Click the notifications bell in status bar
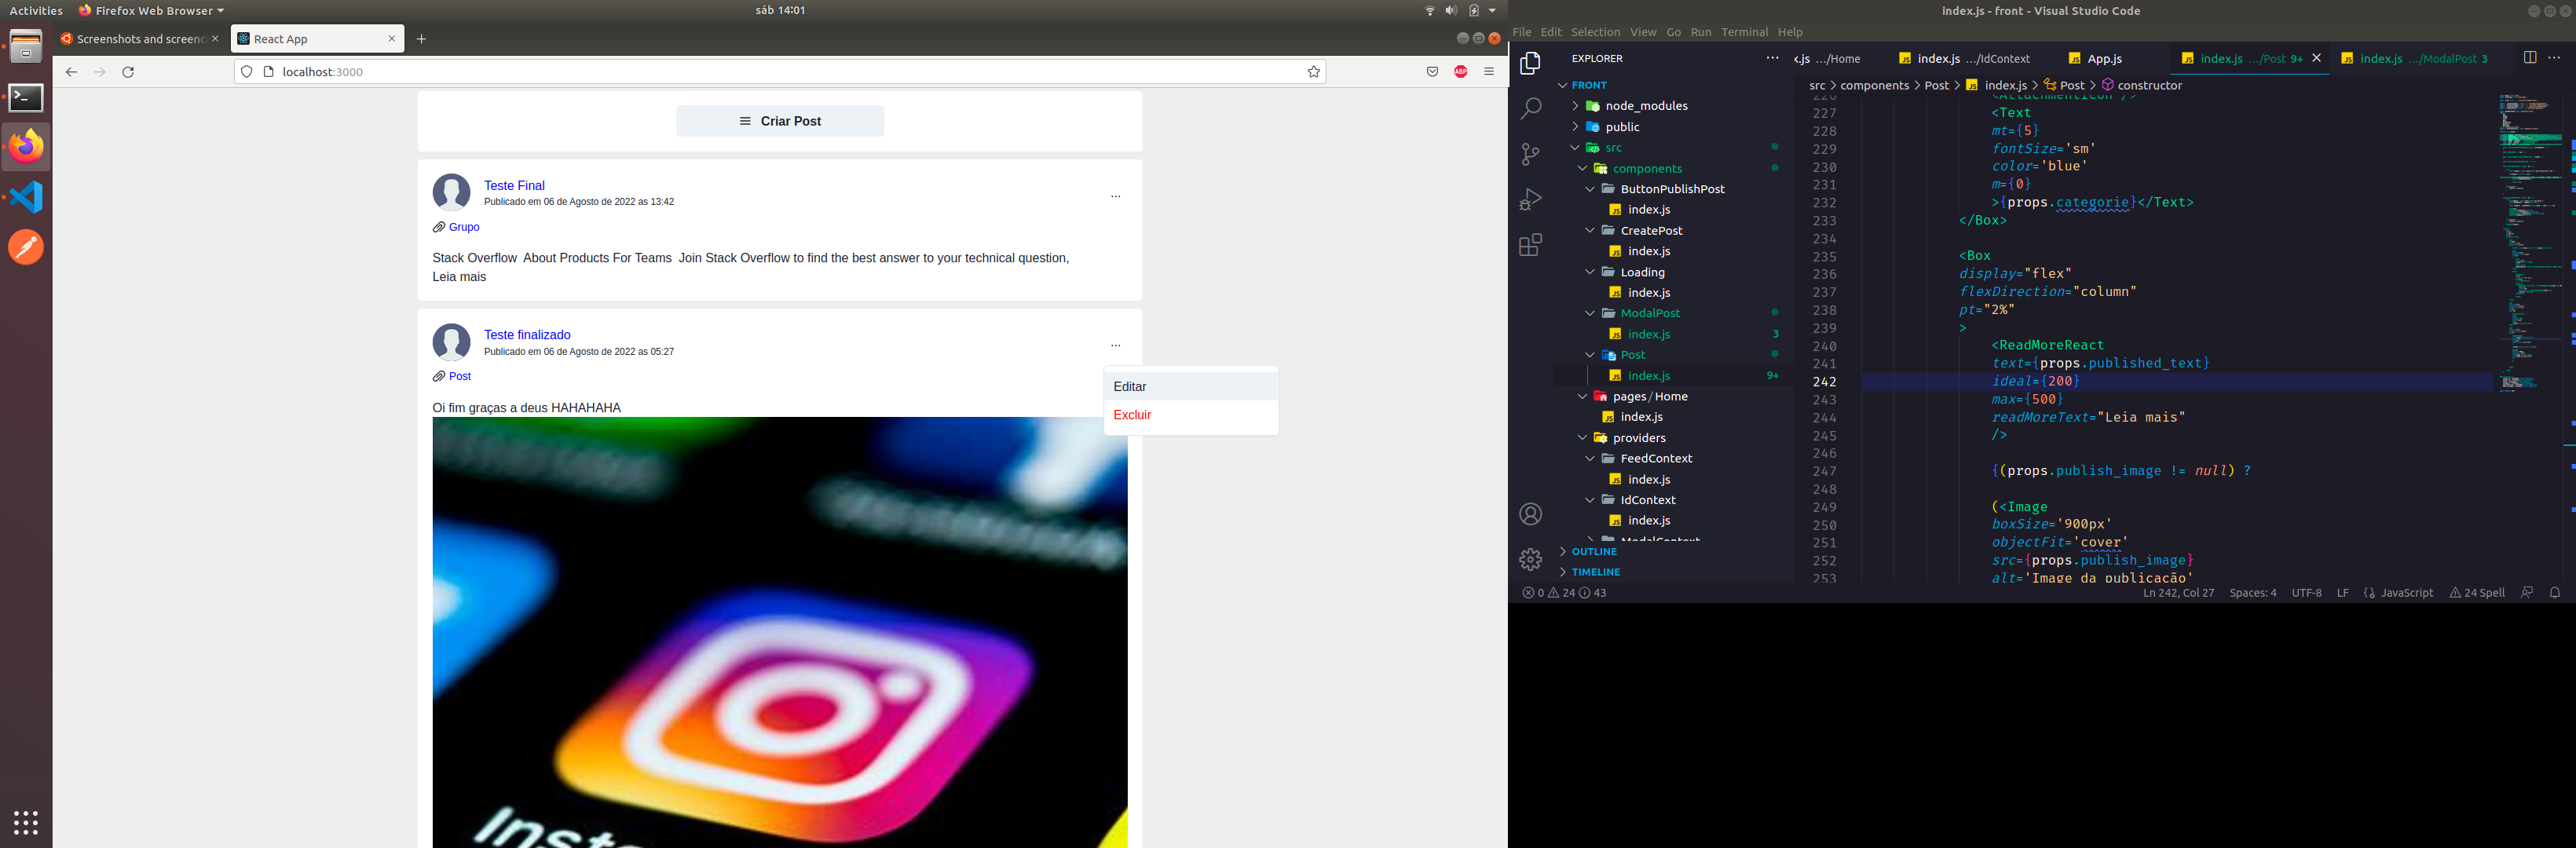The width and height of the screenshot is (2576, 848). tap(2554, 593)
